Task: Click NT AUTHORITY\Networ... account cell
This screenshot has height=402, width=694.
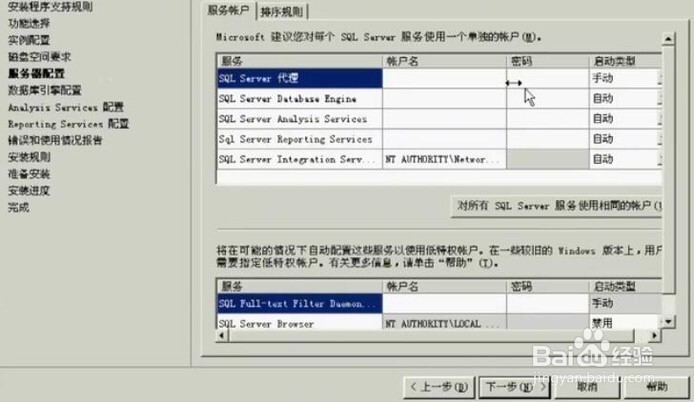Action: coord(444,159)
